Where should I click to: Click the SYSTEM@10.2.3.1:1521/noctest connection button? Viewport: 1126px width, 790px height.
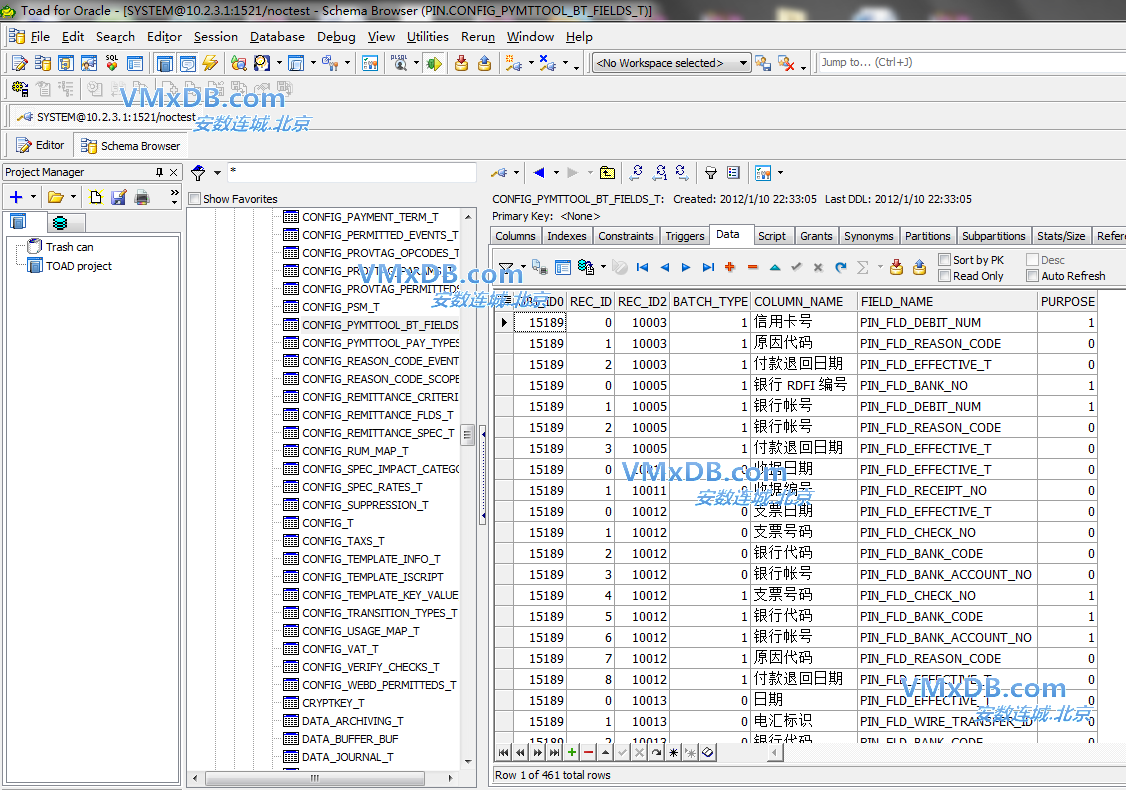[106, 117]
